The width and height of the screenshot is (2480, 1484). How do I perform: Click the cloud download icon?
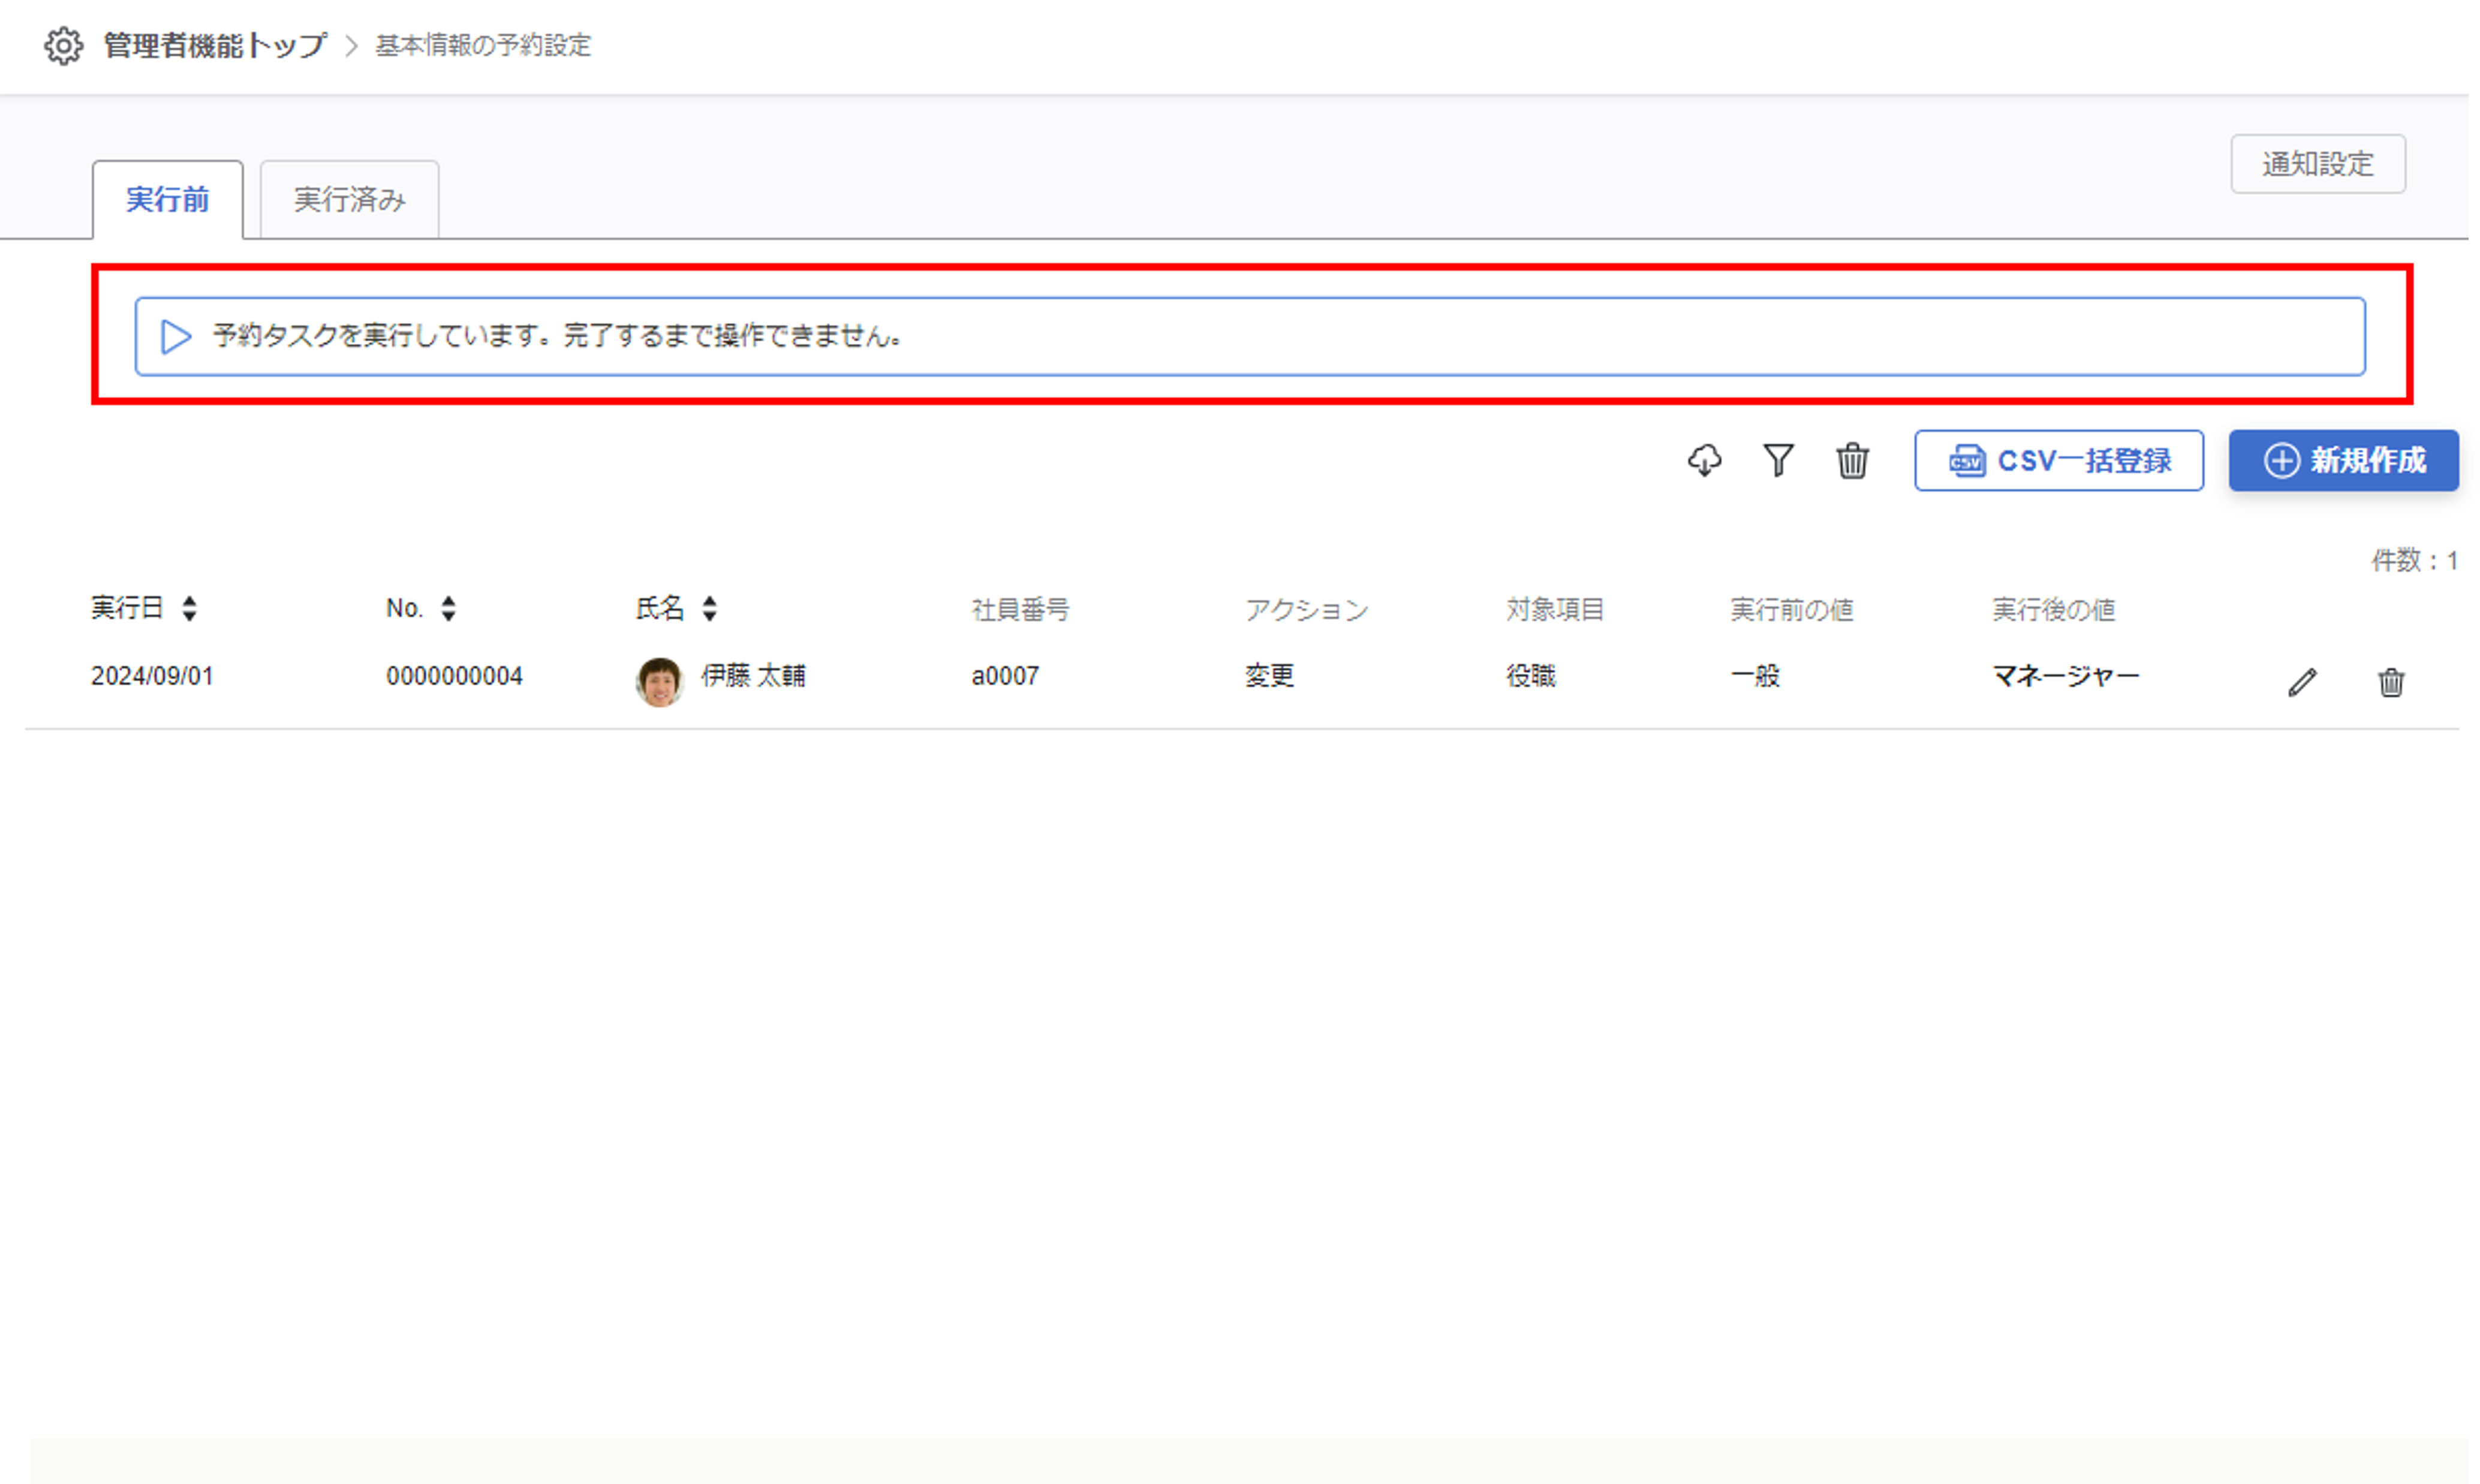pyautogui.click(x=1705, y=461)
